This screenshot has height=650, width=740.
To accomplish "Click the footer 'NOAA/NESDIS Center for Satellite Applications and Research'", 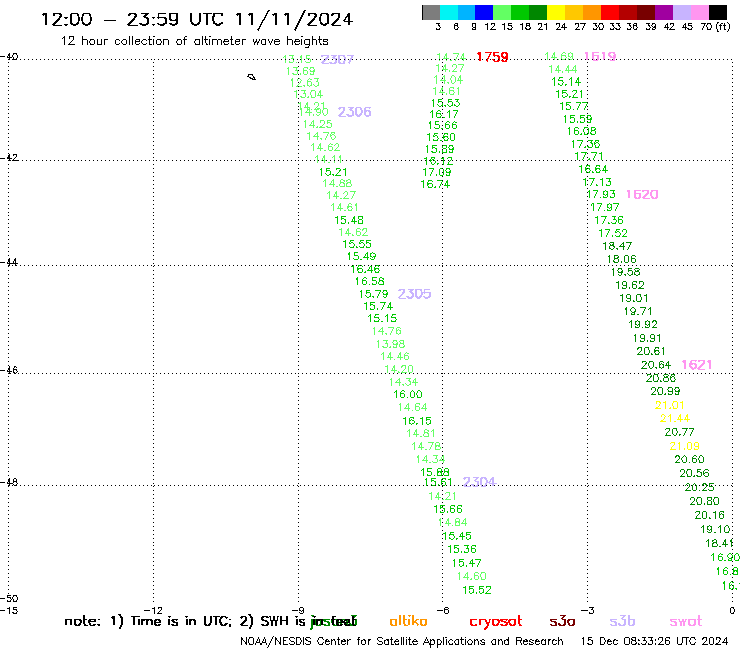I will [402, 642].
